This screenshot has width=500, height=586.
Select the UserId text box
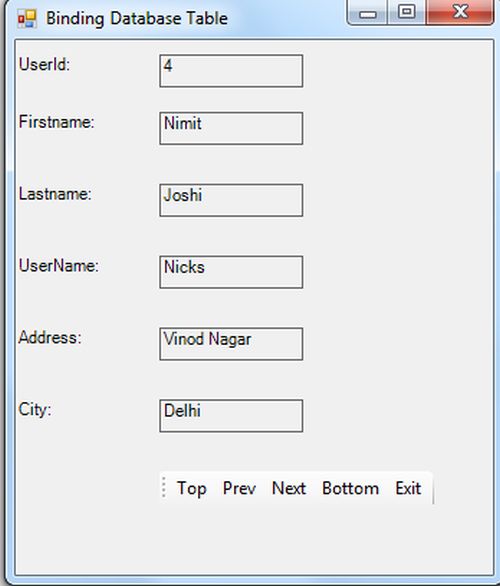coord(231,71)
